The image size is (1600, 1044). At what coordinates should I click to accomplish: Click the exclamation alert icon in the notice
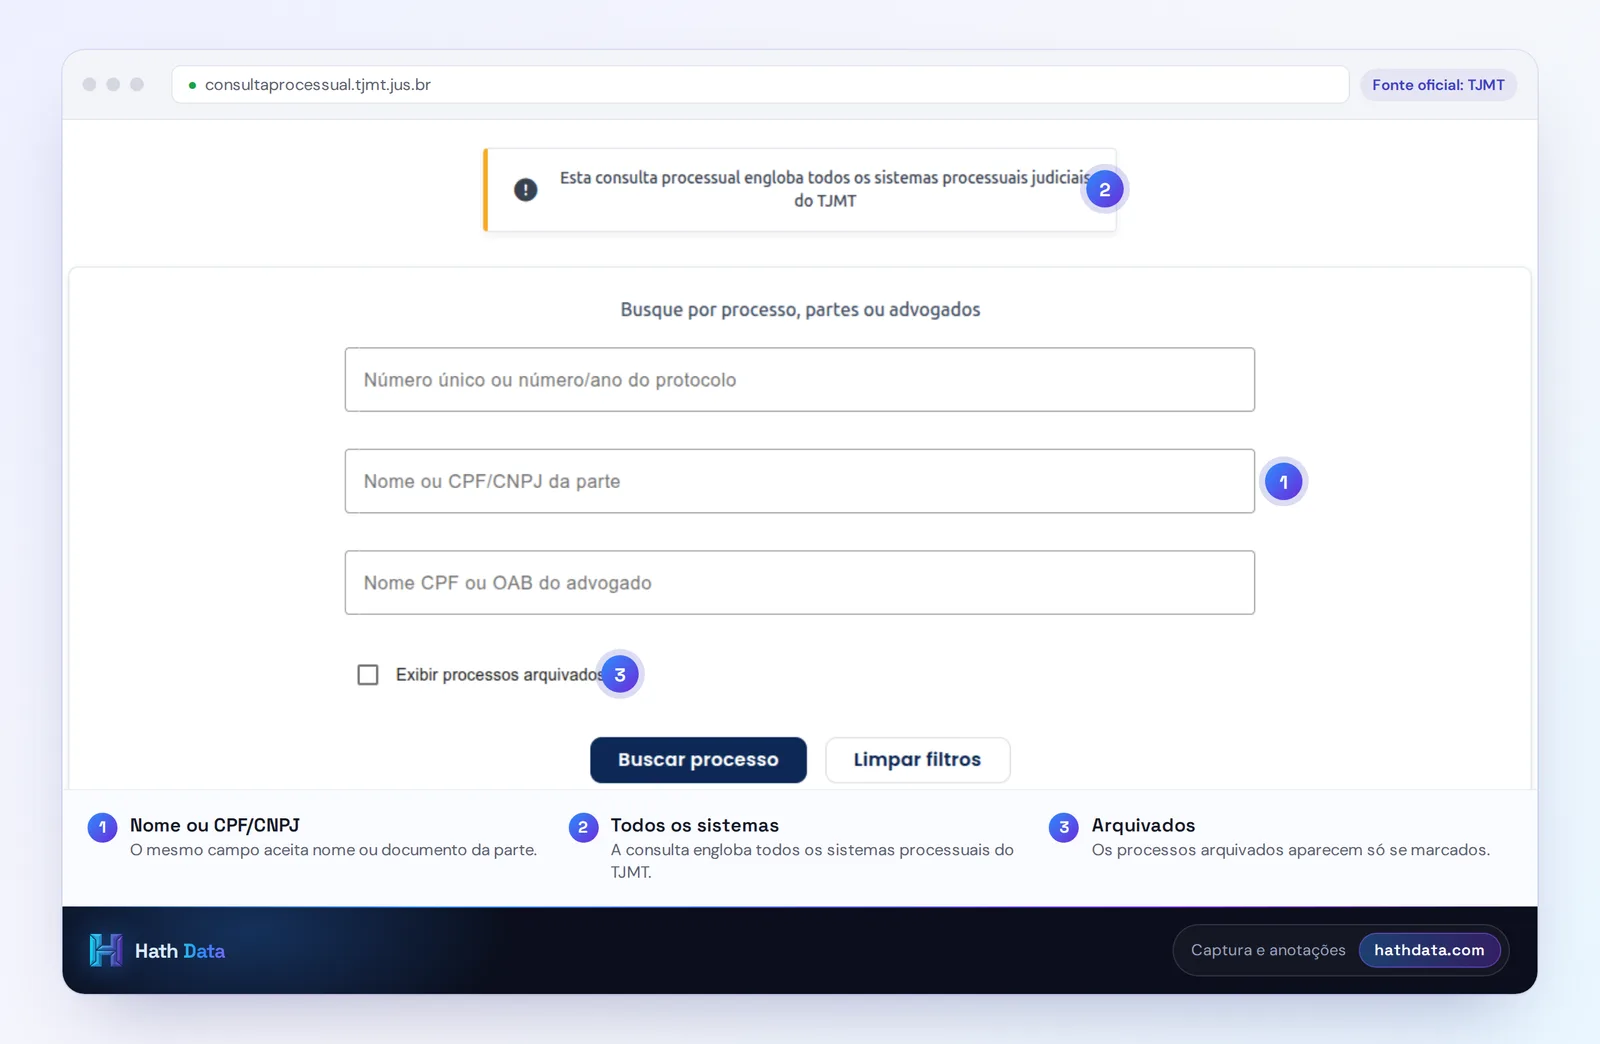[525, 190]
